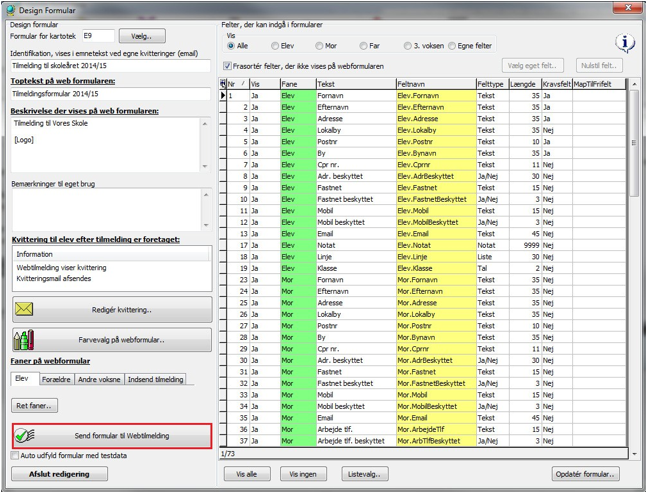Click the Længde column header
649x495 pixels.
point(526,84)
